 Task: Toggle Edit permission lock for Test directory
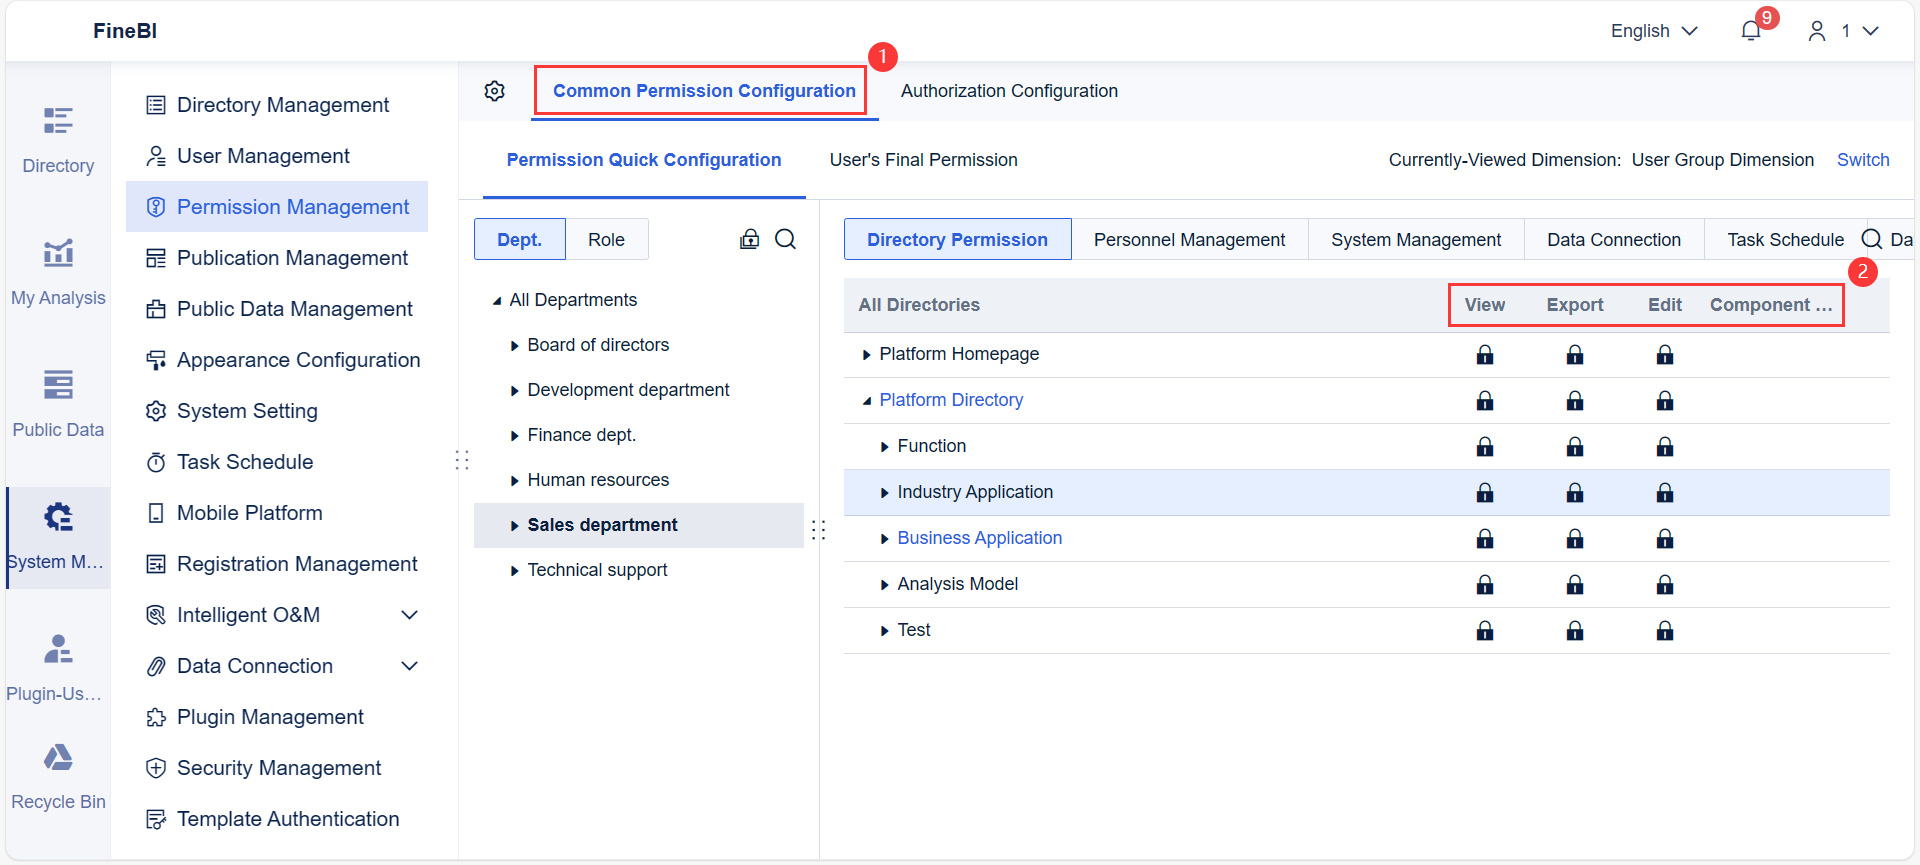point(1665,631)
